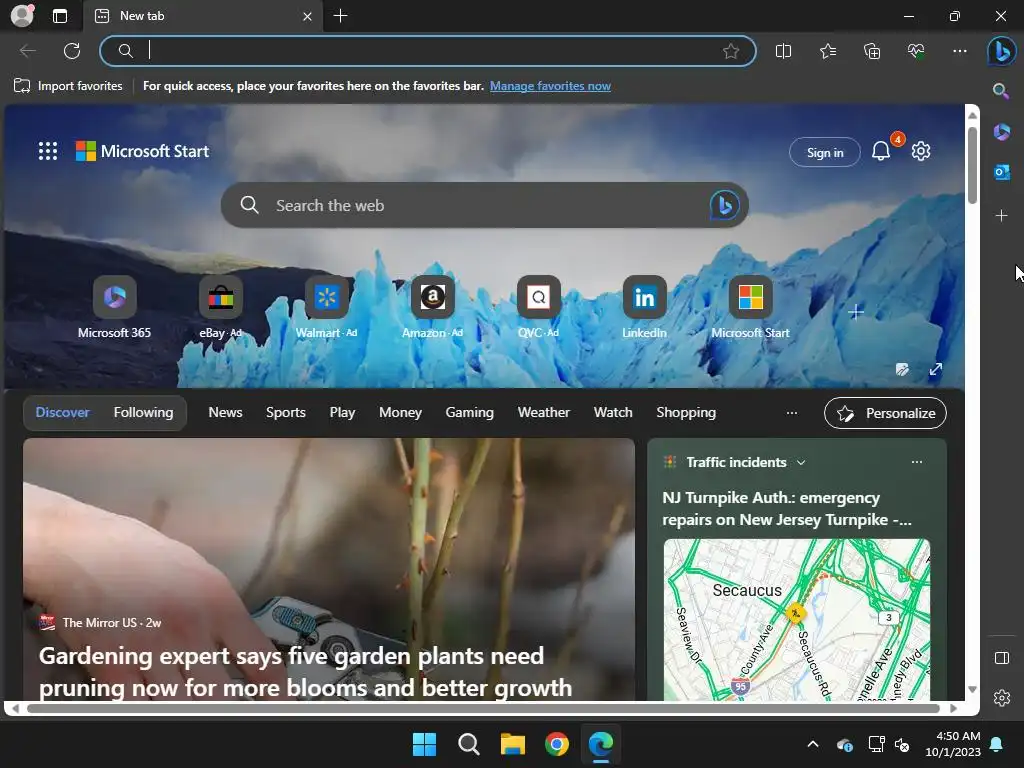This screenshot has width=1024, height=768.
Task: Open the Amazon quick link
Action: pos(432,308)
